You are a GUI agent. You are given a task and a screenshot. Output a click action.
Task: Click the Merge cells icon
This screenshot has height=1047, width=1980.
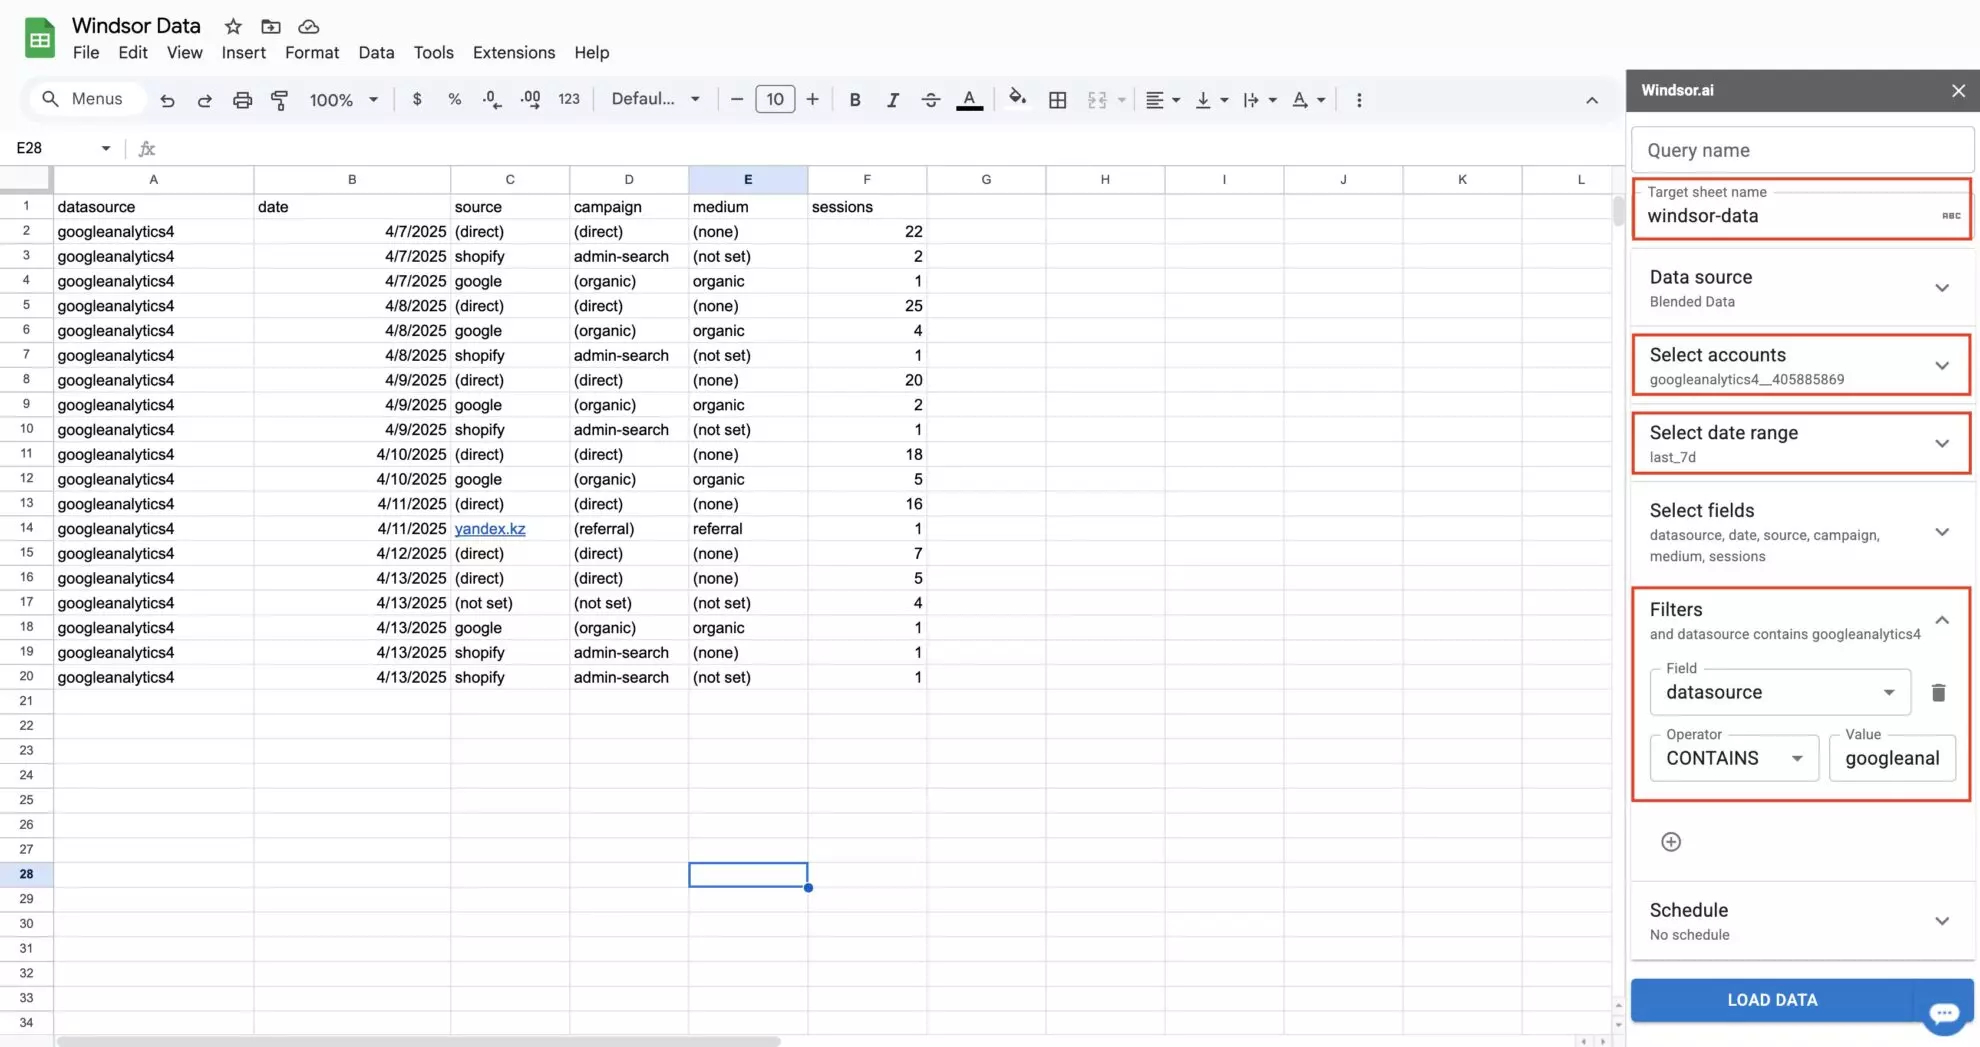tap(1097, 99)
